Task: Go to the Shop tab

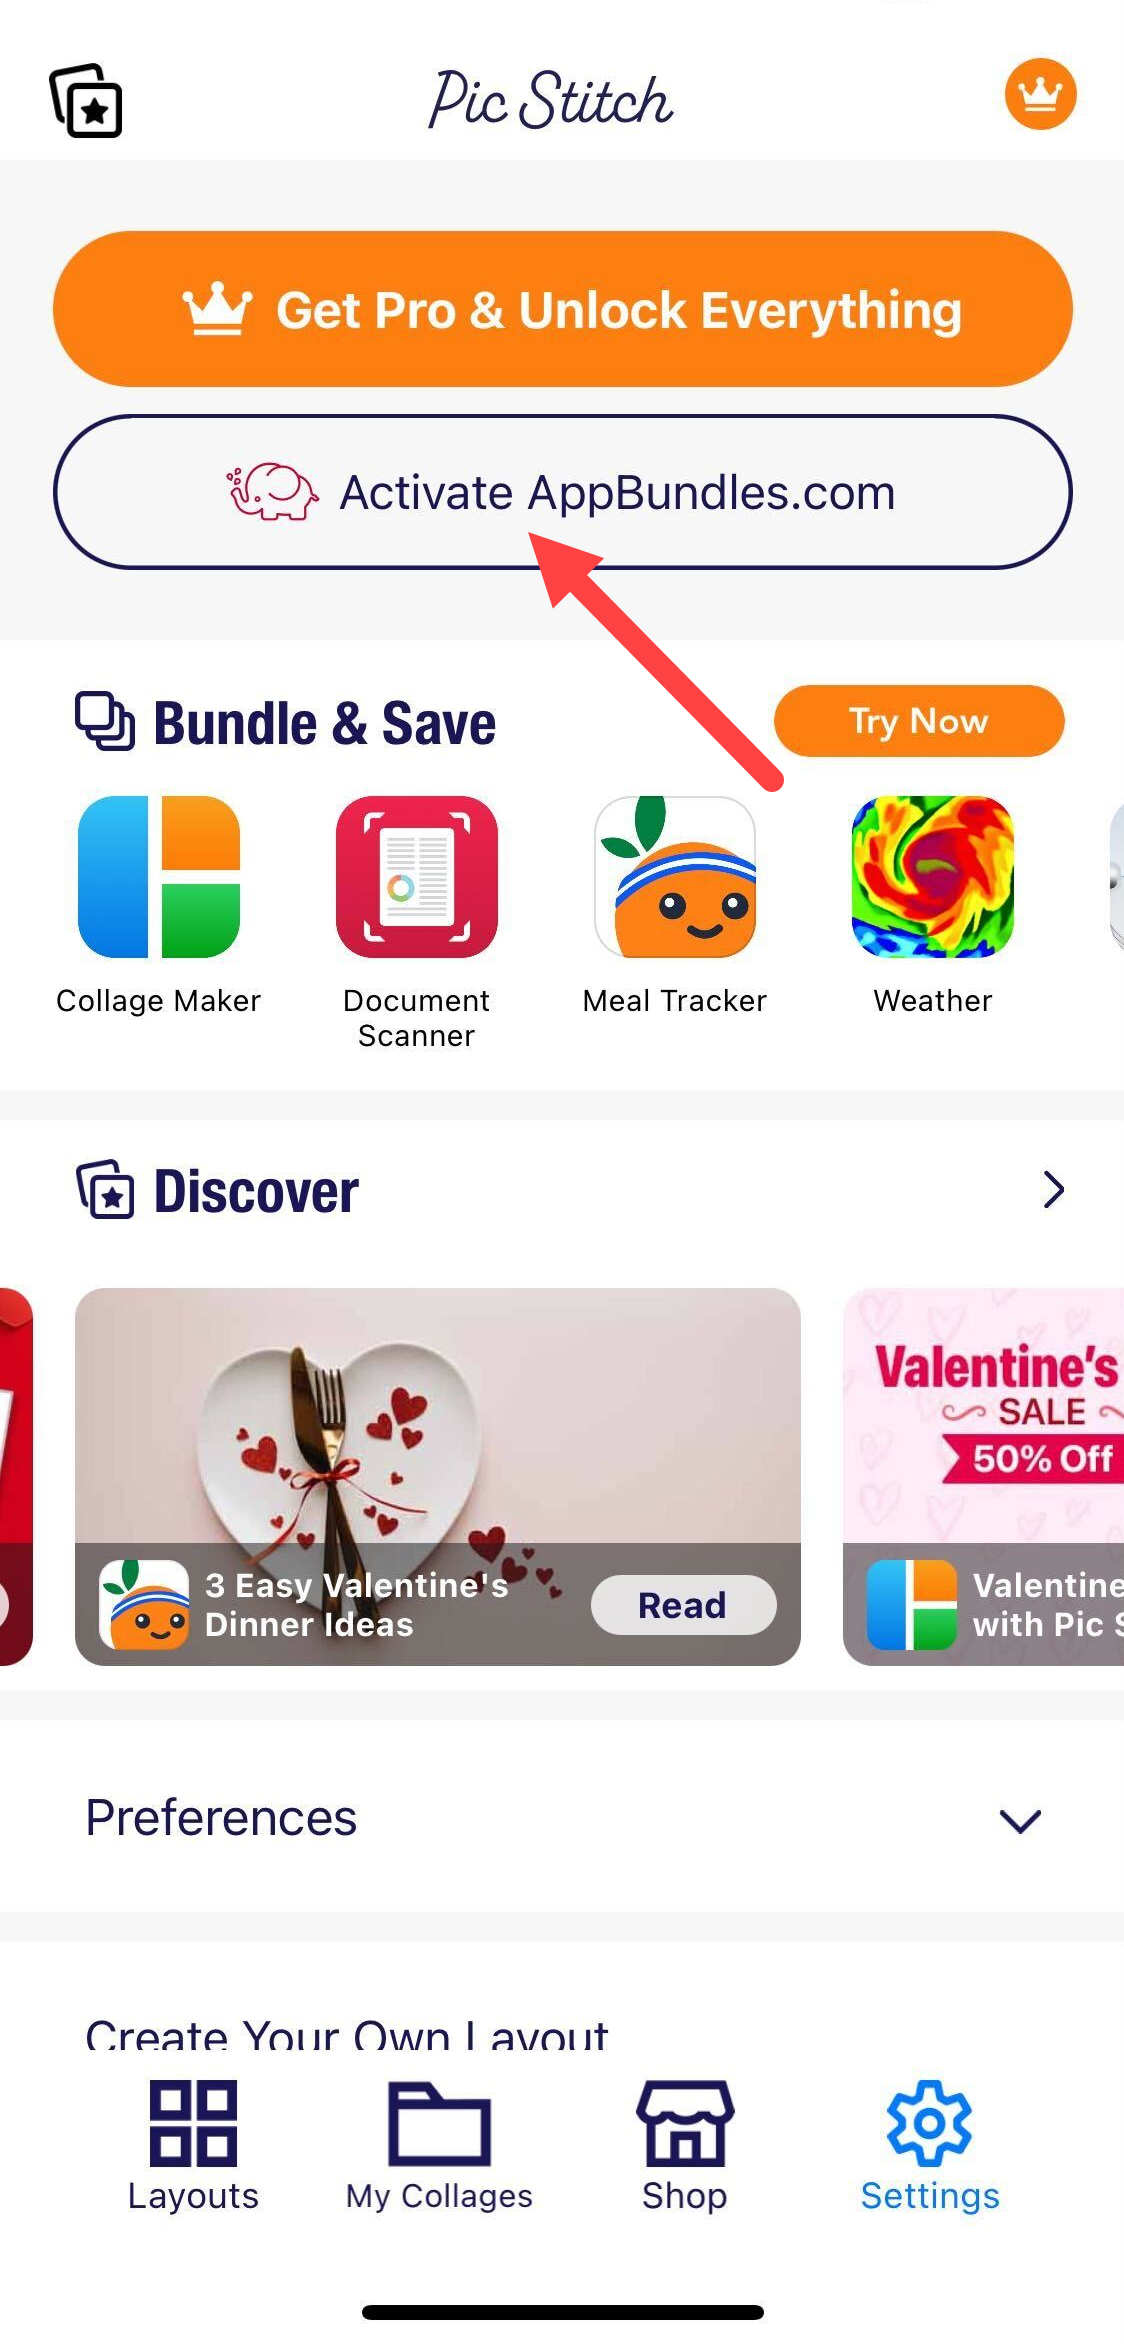Action: click(x=685, y=2146)
